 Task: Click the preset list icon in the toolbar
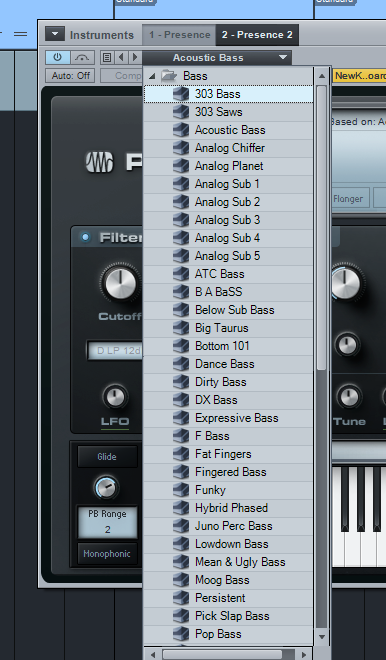107,57
